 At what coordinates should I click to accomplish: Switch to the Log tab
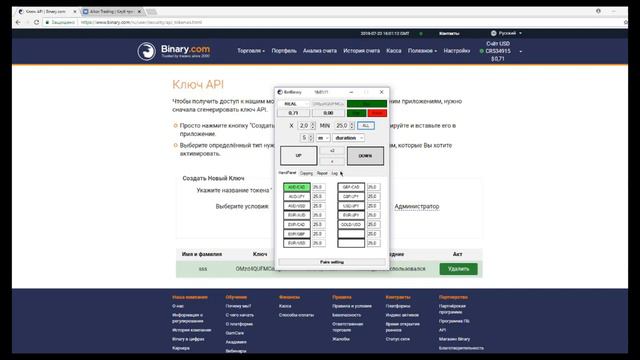[335, 173]
